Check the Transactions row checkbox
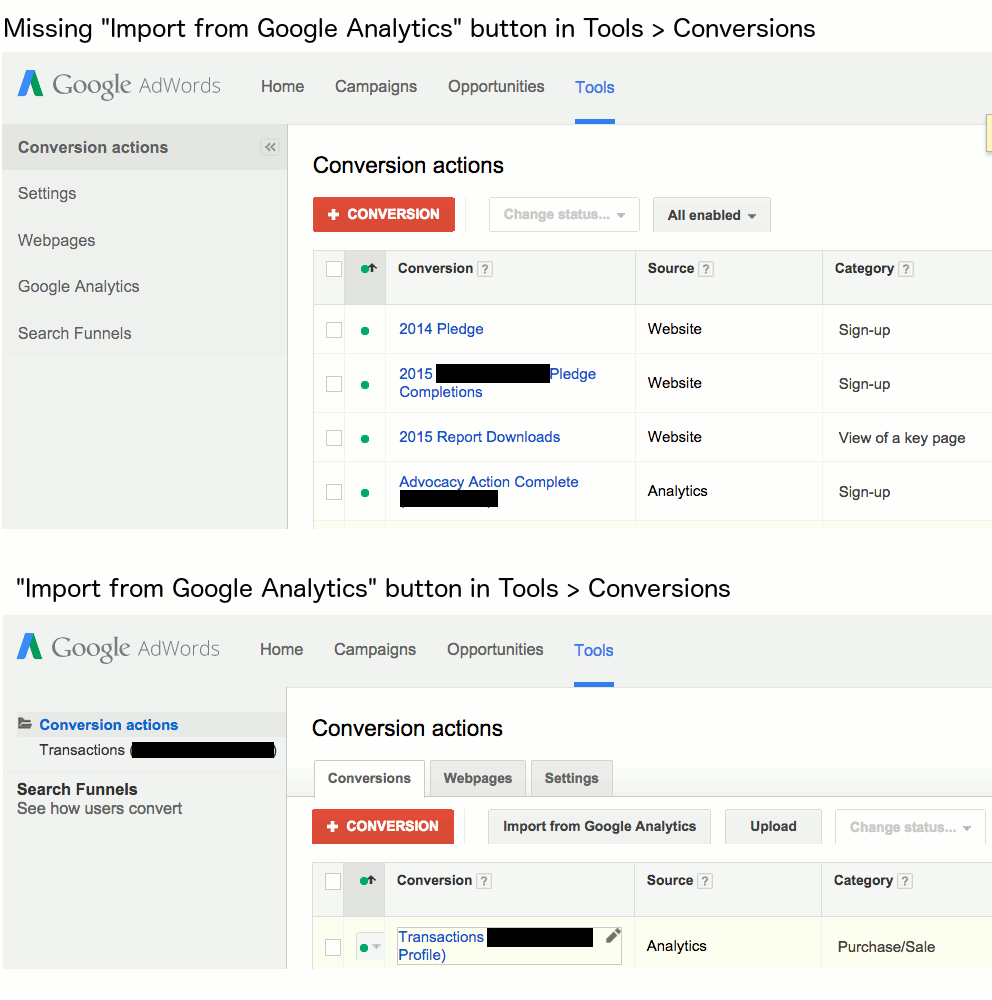The image size is (992, 1000). coord(333,947)
